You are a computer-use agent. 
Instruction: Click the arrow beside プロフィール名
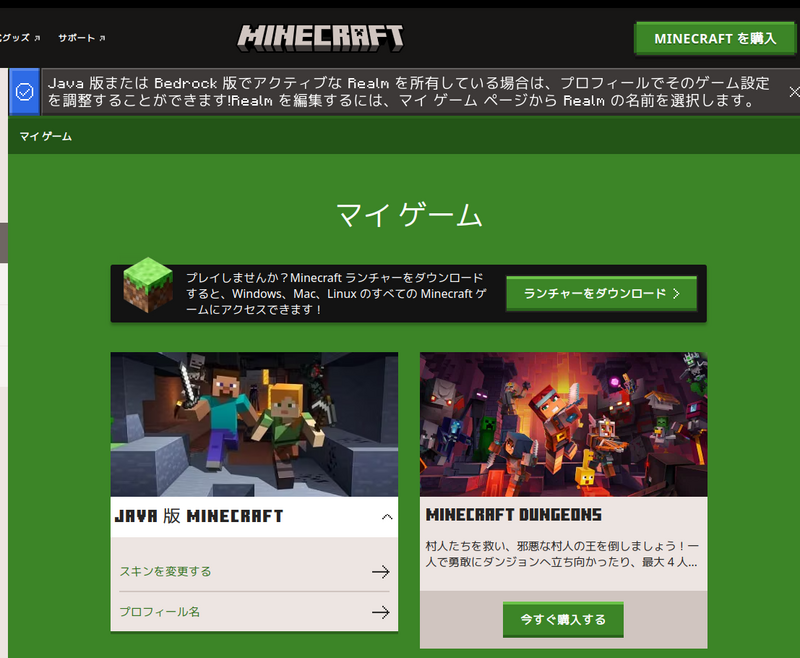click(x=381, y=612)
